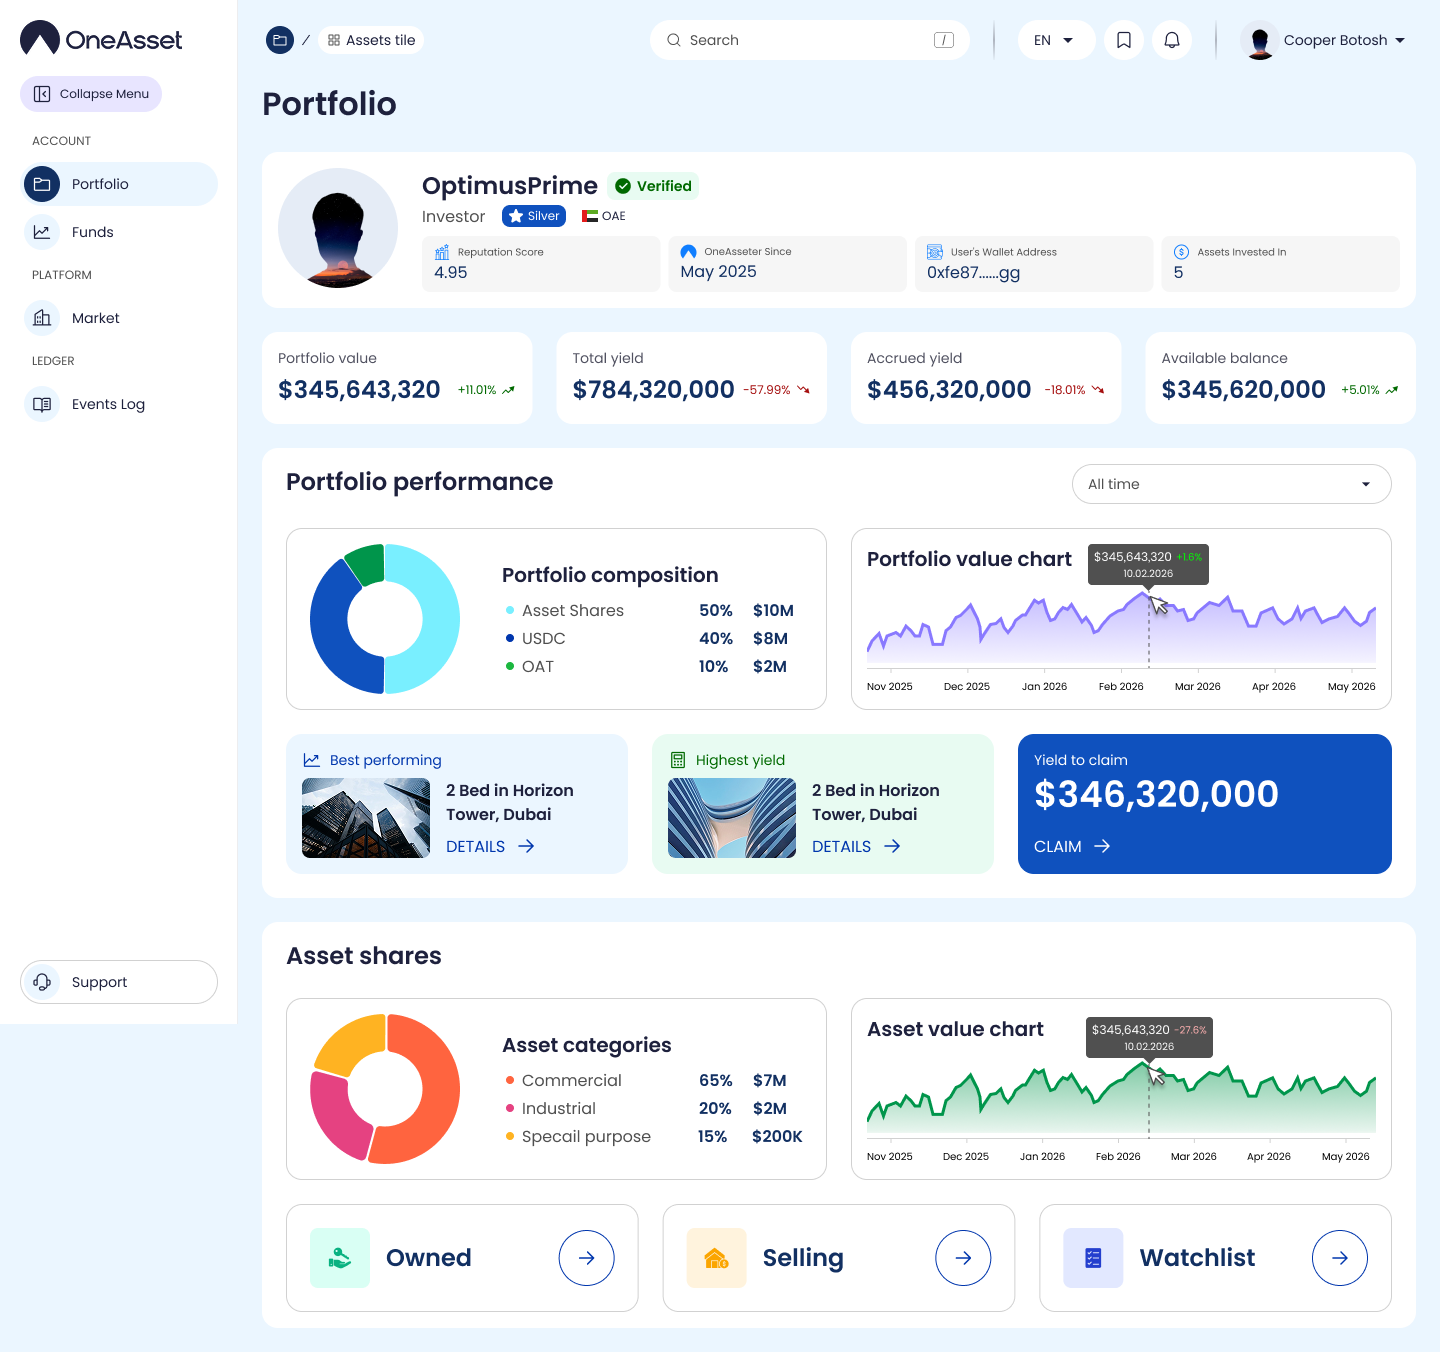Click the Support button

tap(119, 982)
